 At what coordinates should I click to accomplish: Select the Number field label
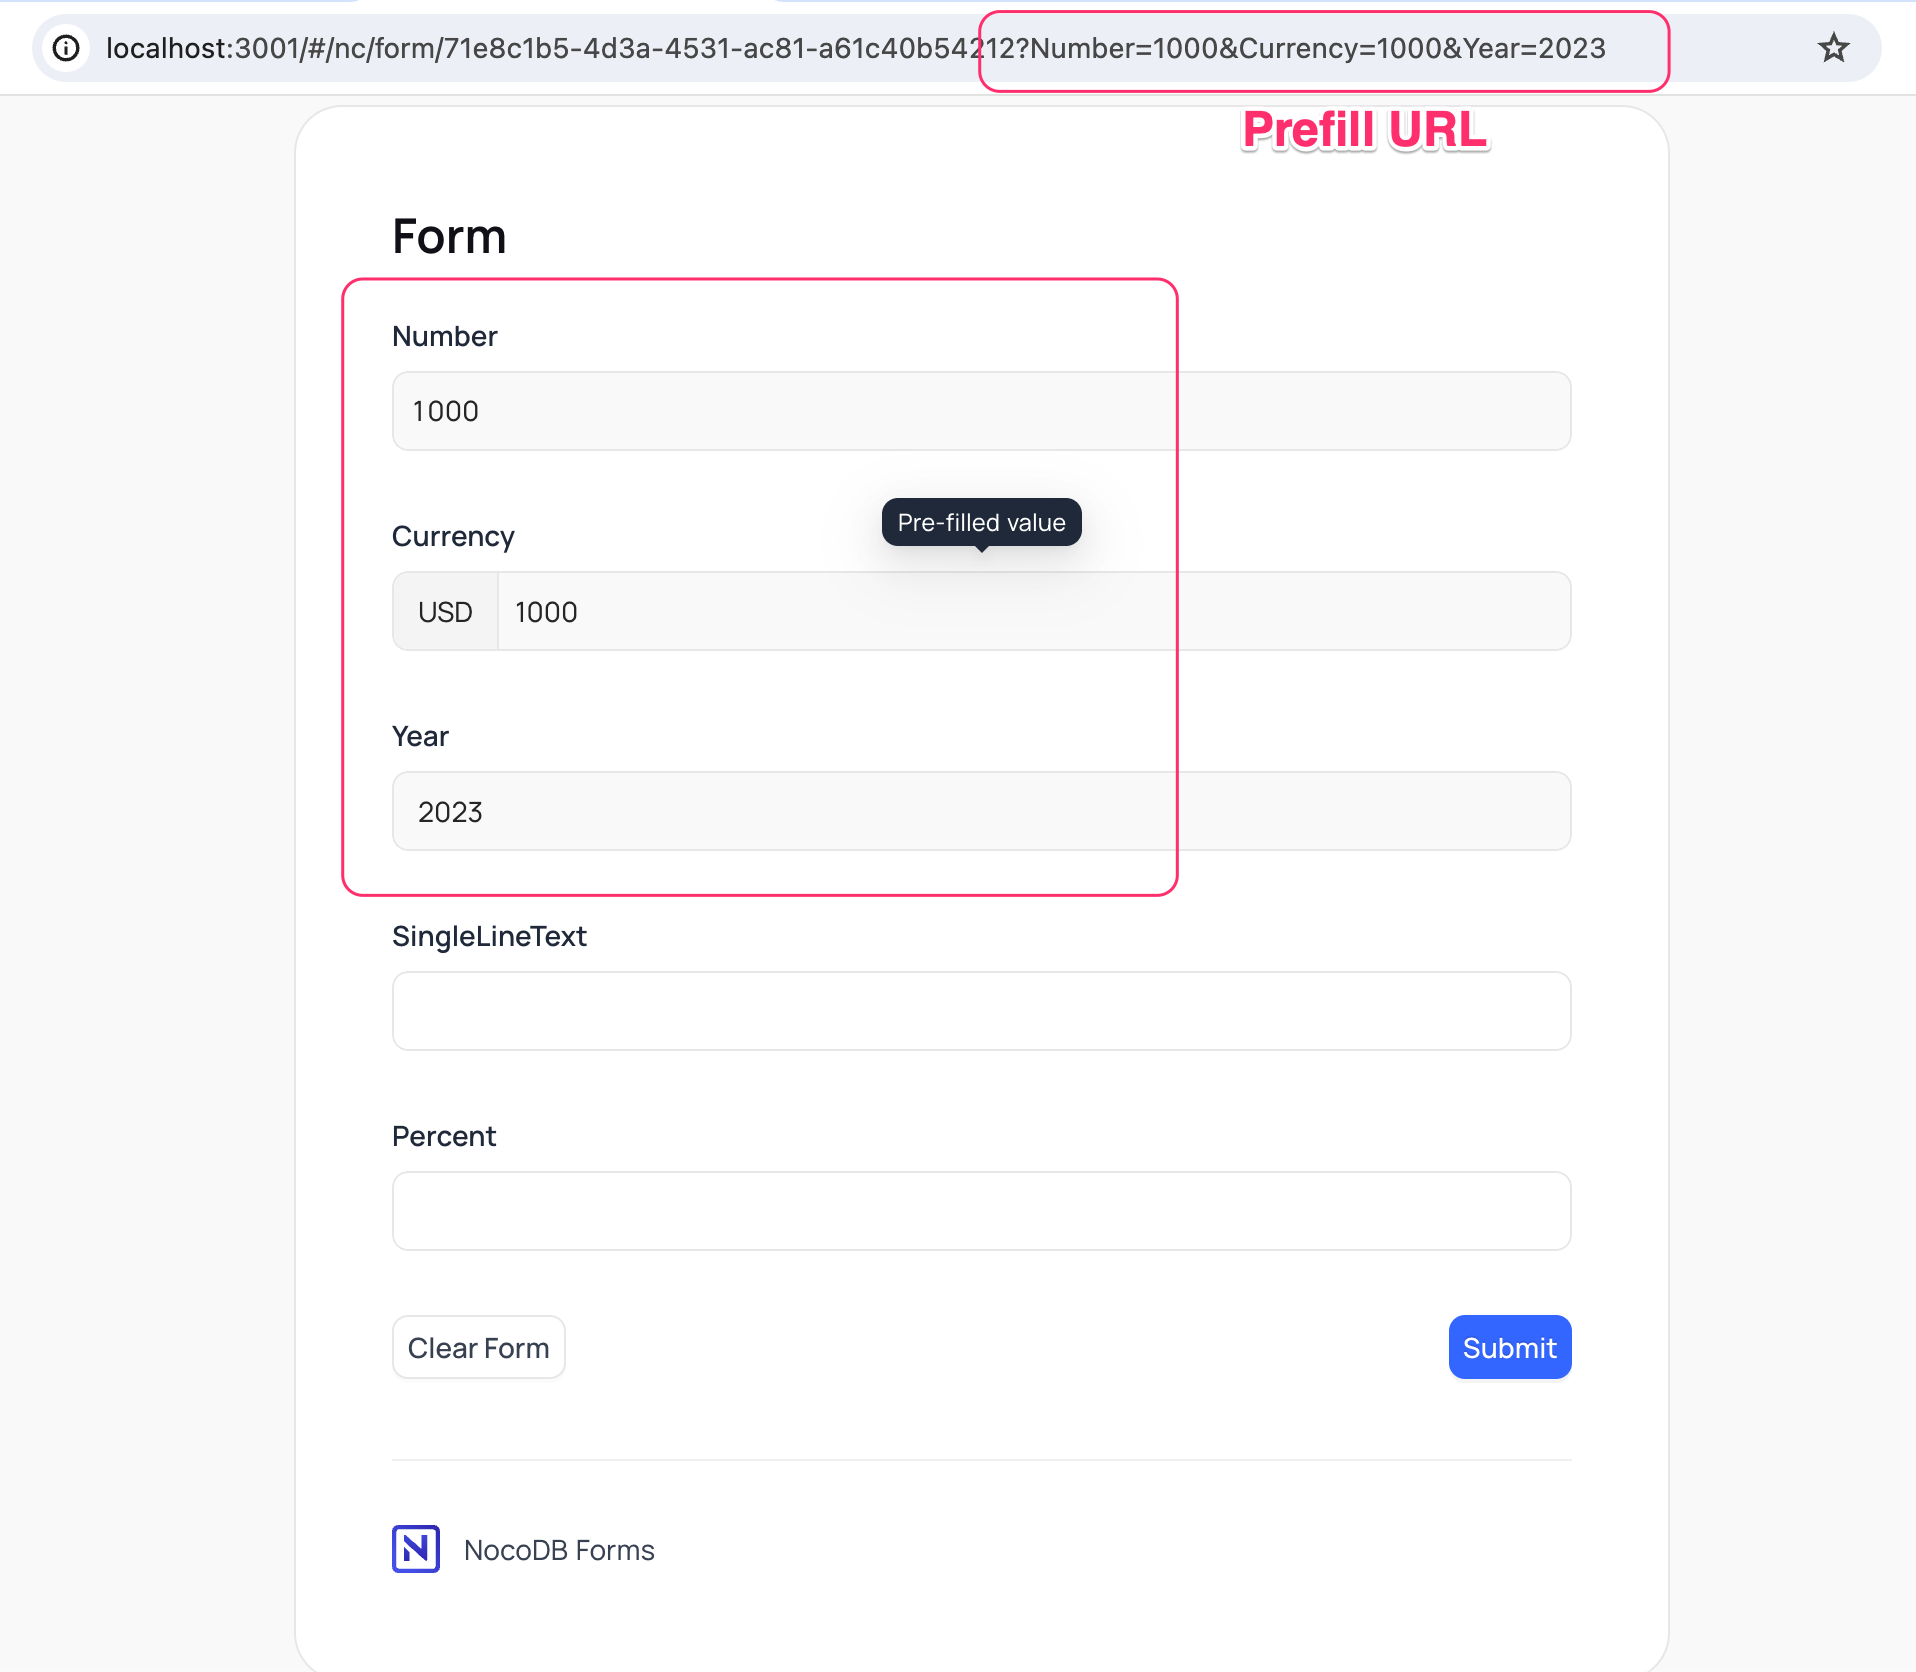443,336
